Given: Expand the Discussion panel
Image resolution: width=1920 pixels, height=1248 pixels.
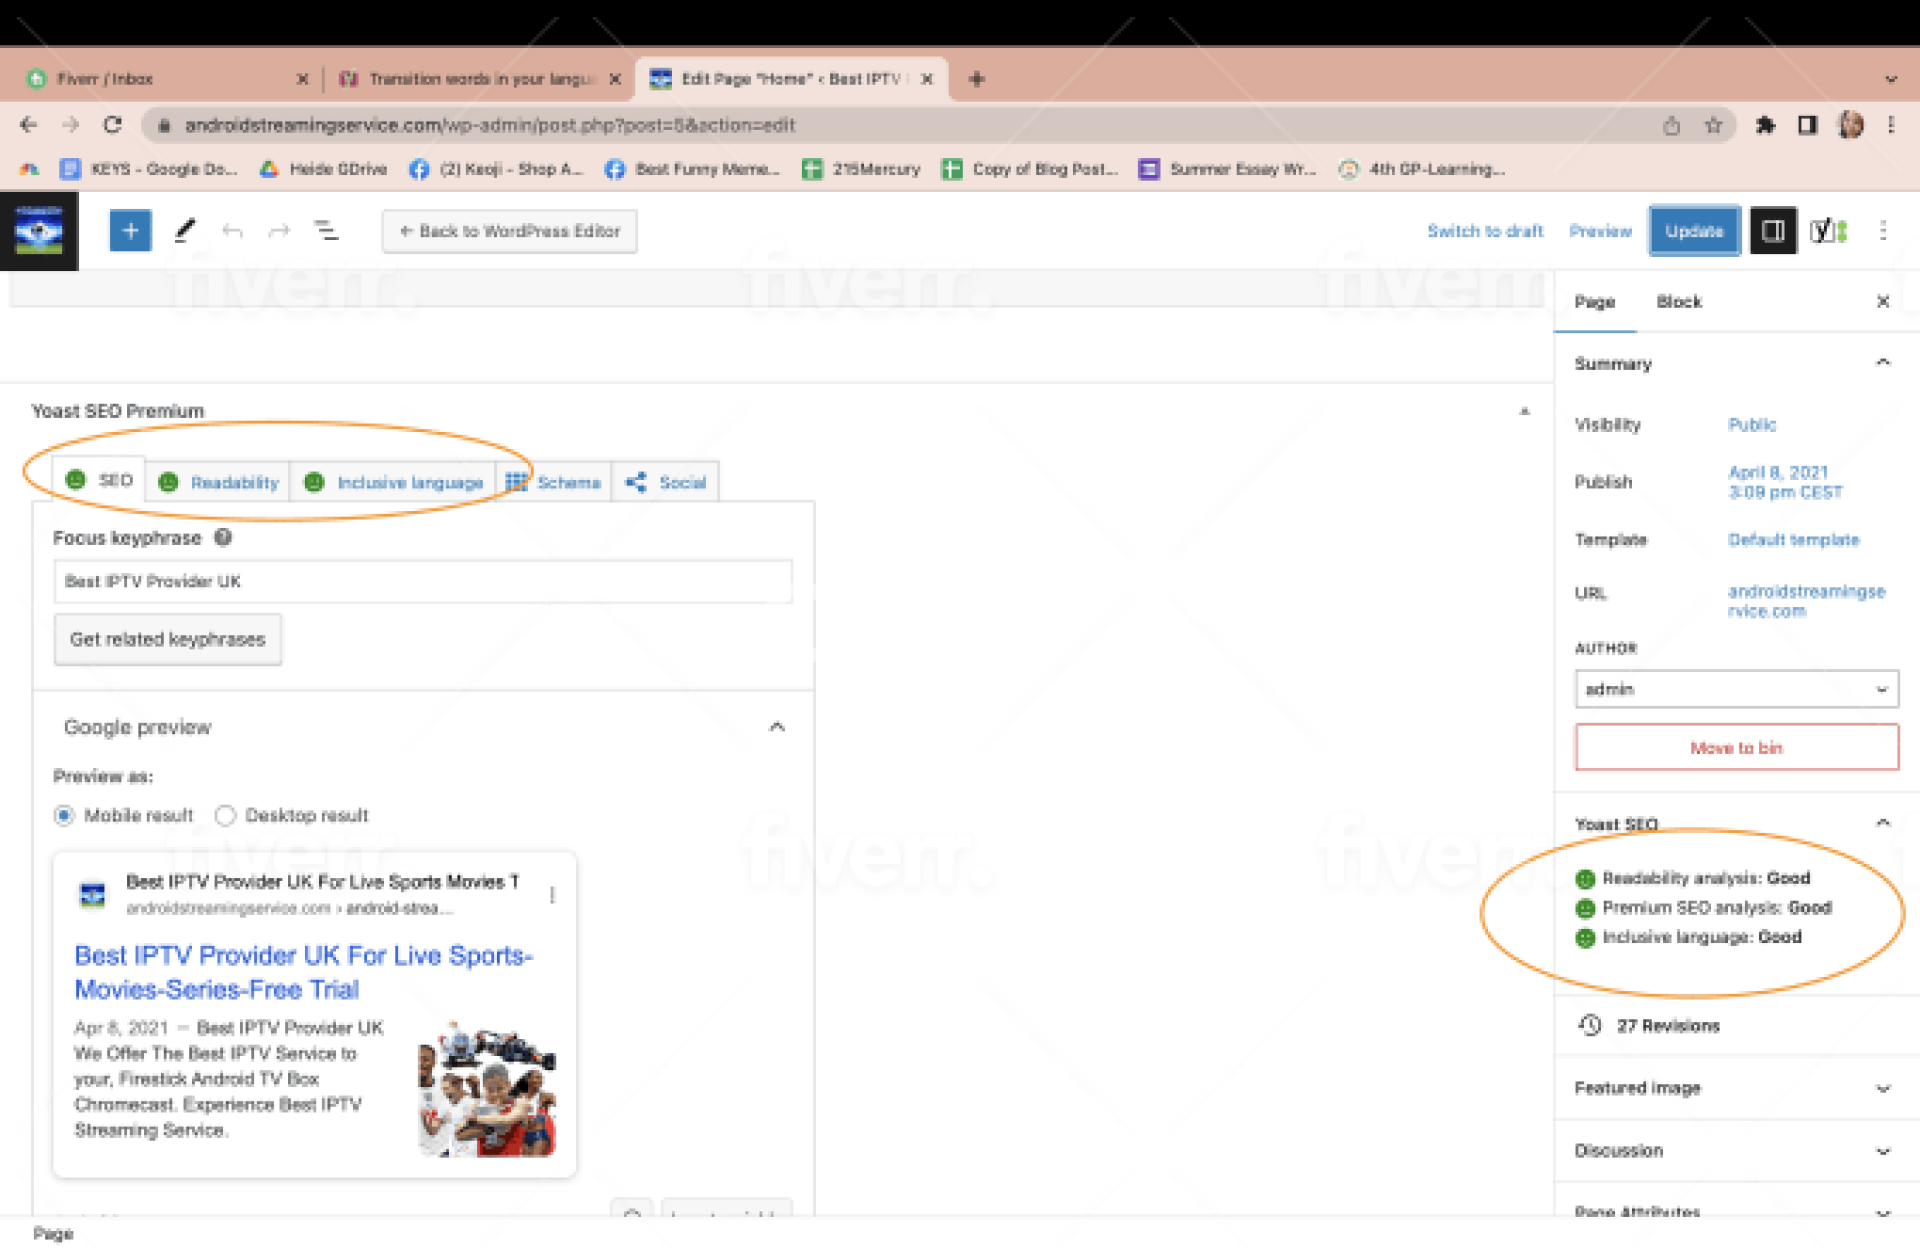Looking at the screenshot, I should tap(1735, 1150).
